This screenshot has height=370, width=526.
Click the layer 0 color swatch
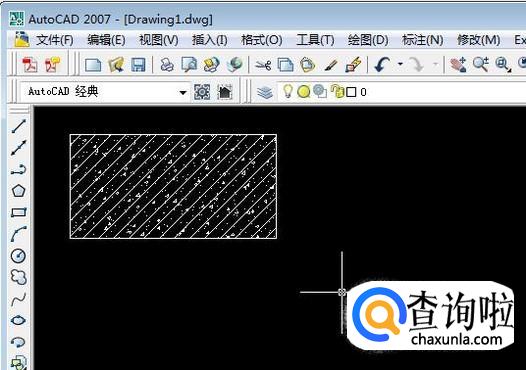[351, 92]
